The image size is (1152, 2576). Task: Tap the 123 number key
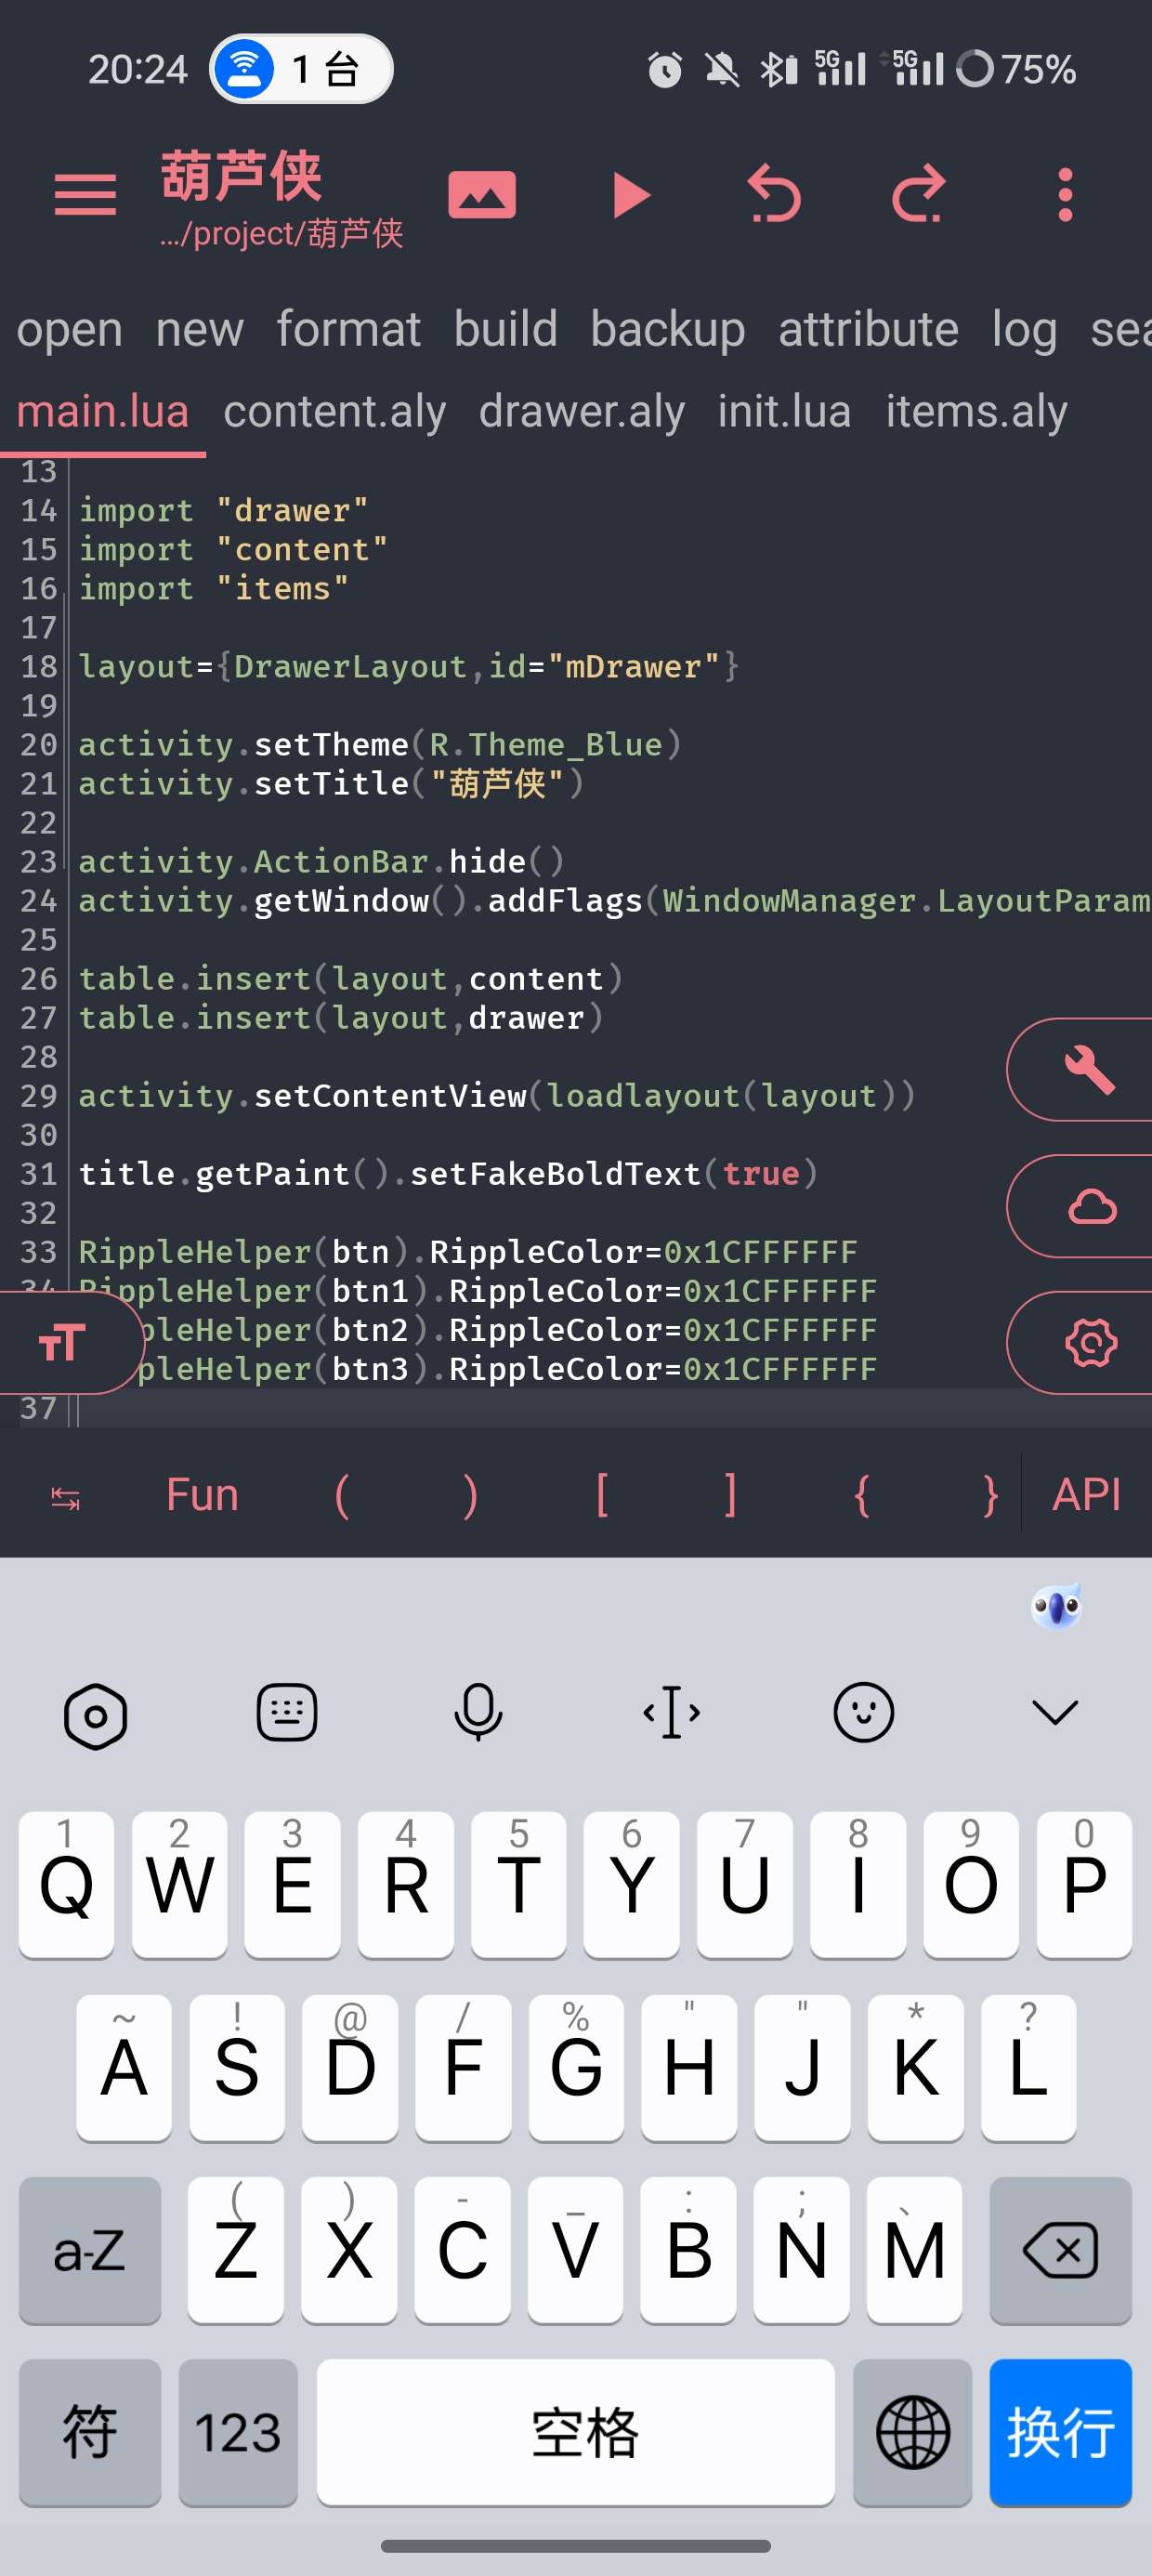click(x=237, y=2433)
